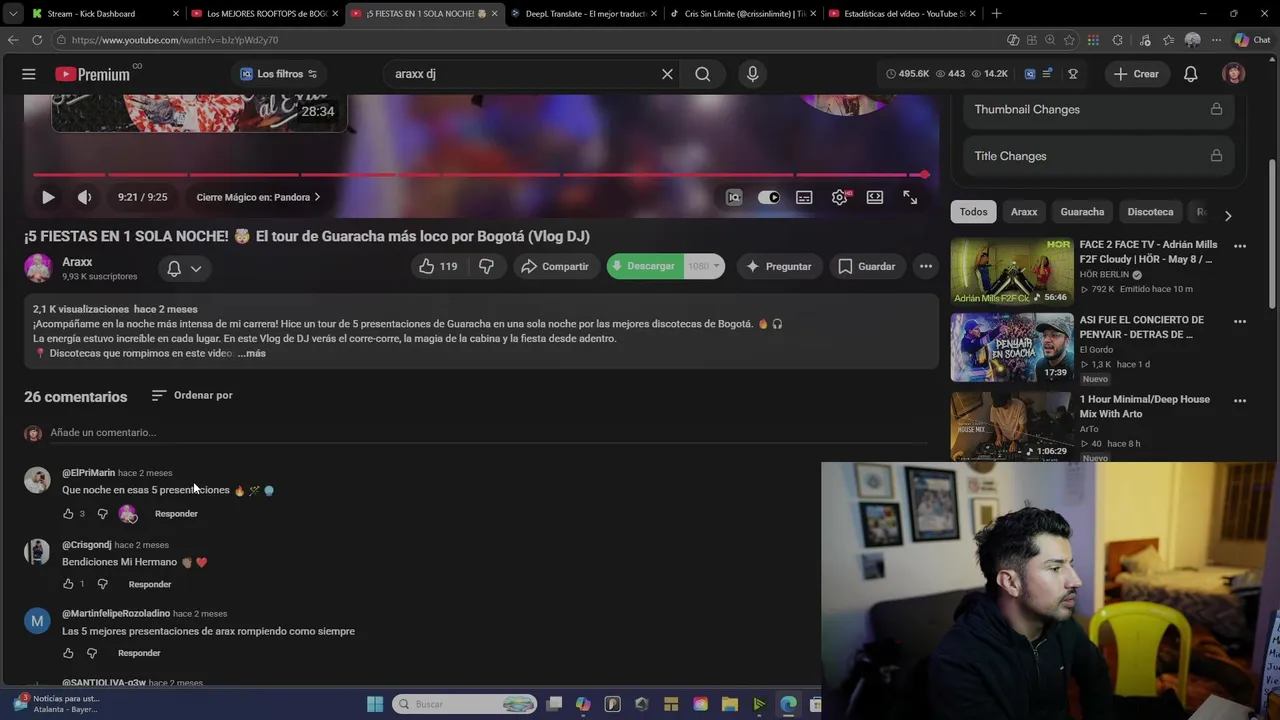Dislike the @MartinfelipeRozoladino comment
The width and height of the screenshot is (1280, 720).
click(91, 653)
